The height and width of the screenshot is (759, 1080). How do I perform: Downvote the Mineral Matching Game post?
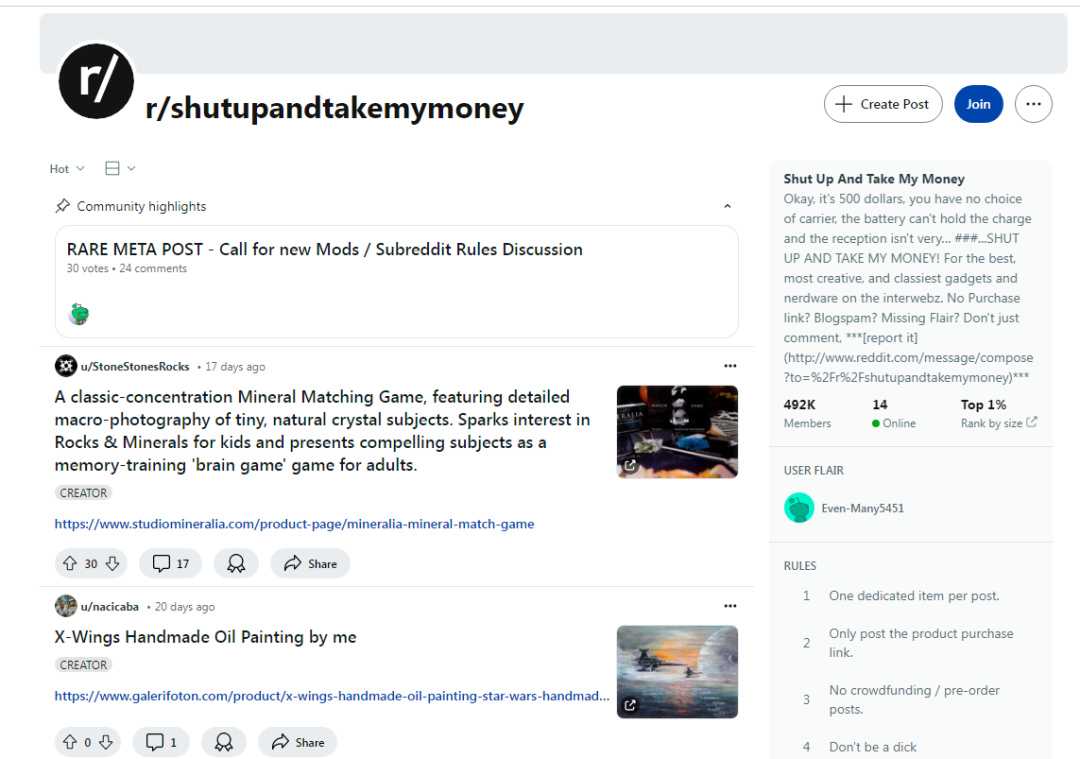click(112, 564)
